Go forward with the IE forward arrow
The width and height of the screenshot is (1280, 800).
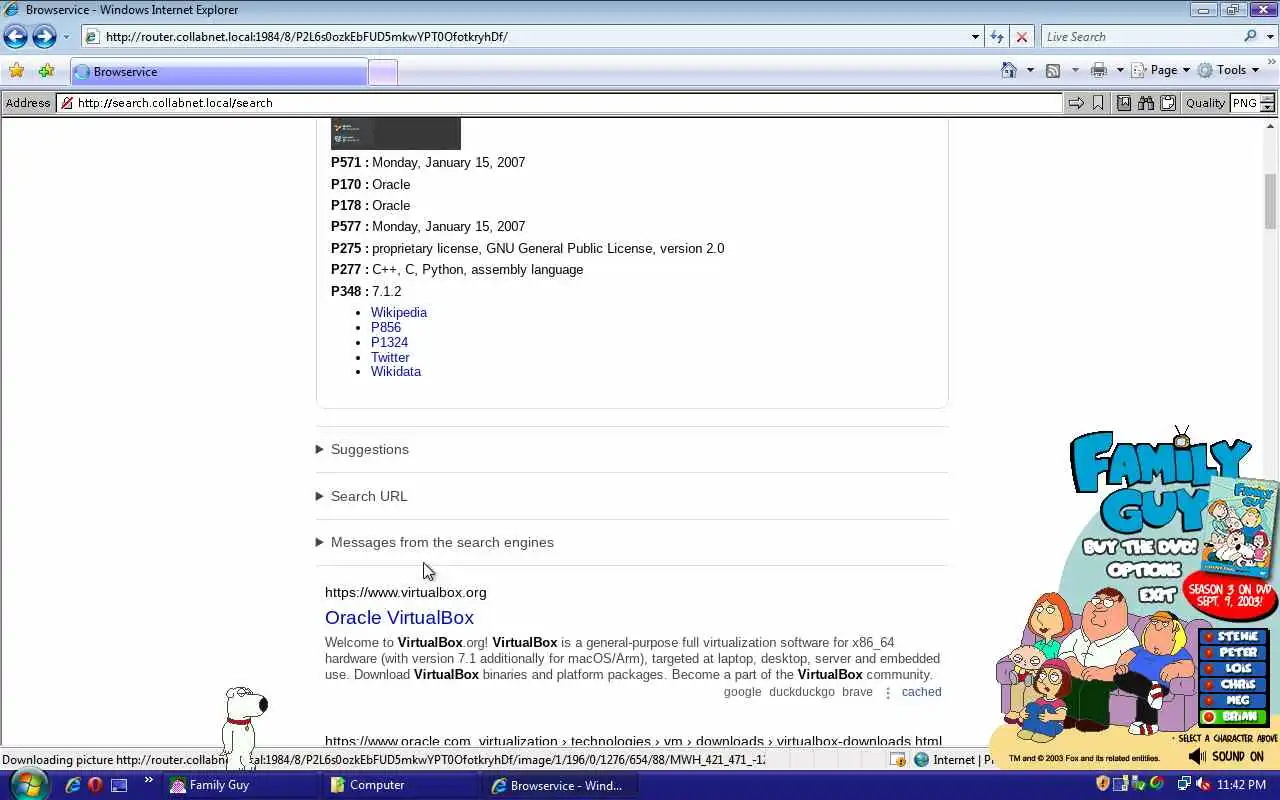tap(44, 37)
